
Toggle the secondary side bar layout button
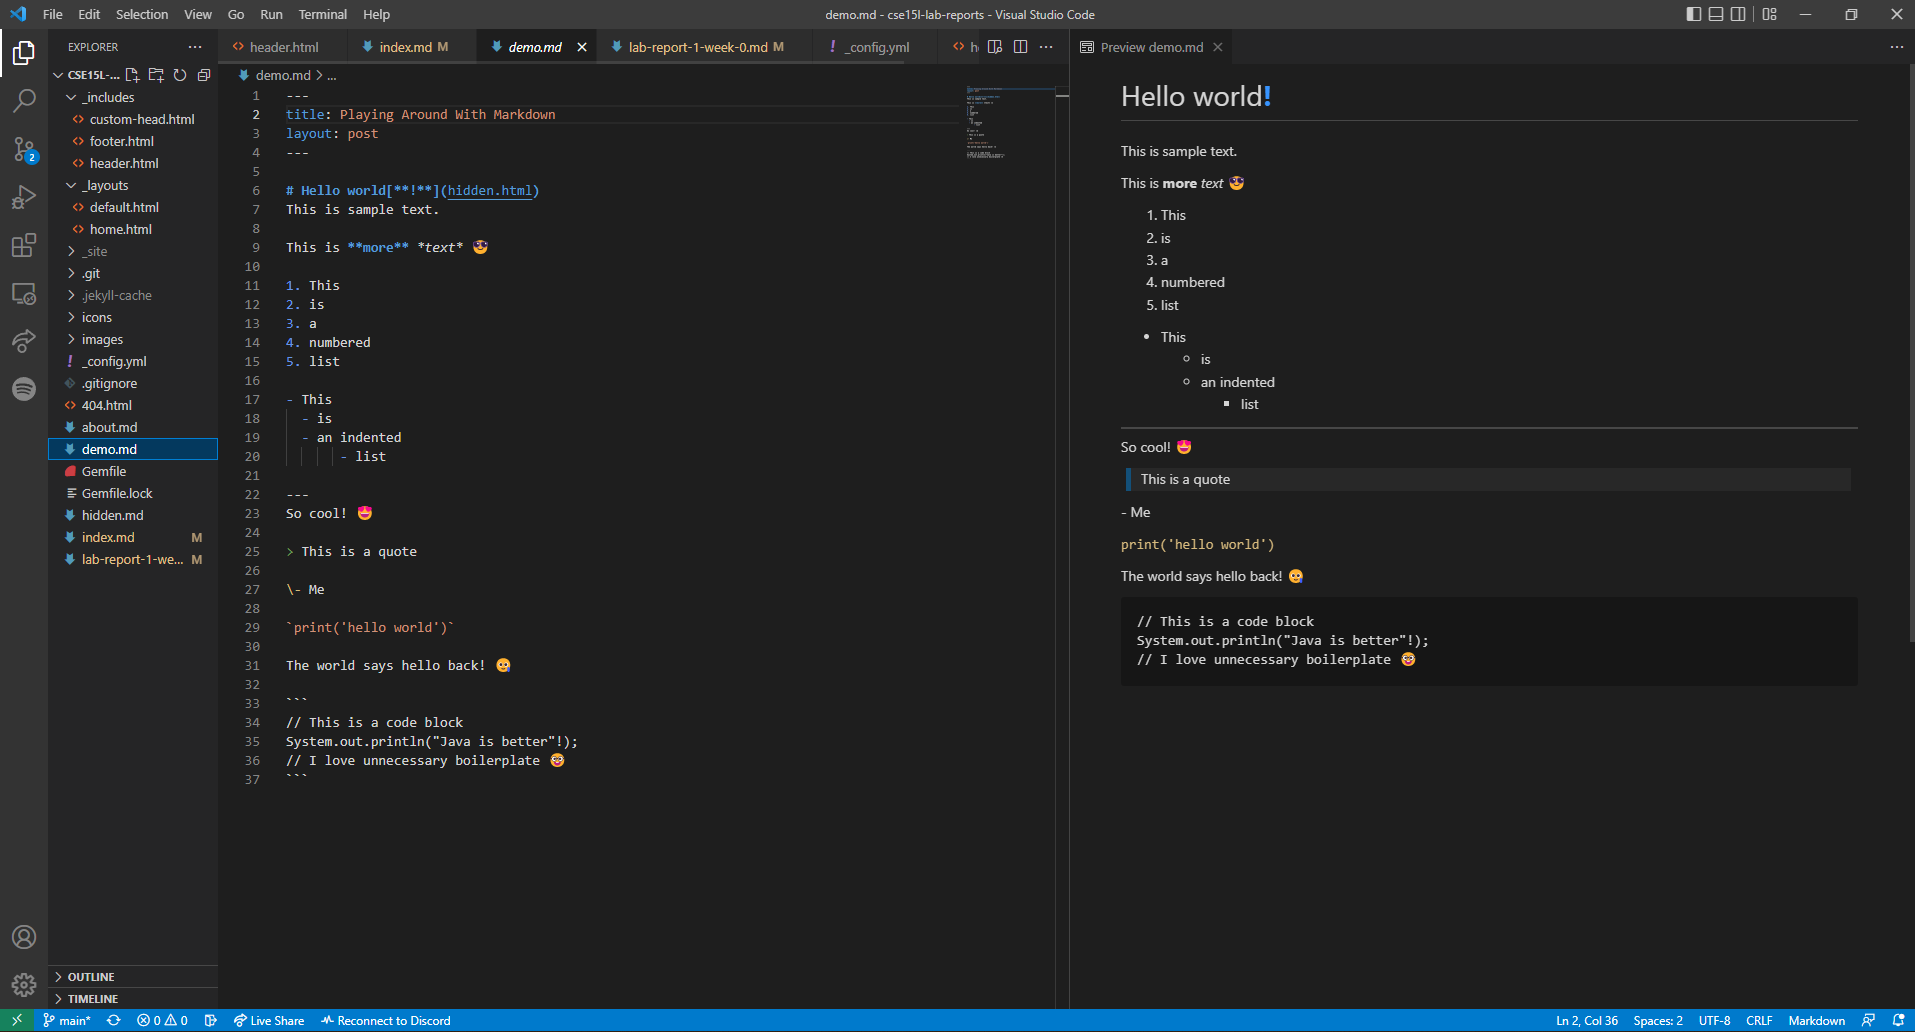point(1739,14)
